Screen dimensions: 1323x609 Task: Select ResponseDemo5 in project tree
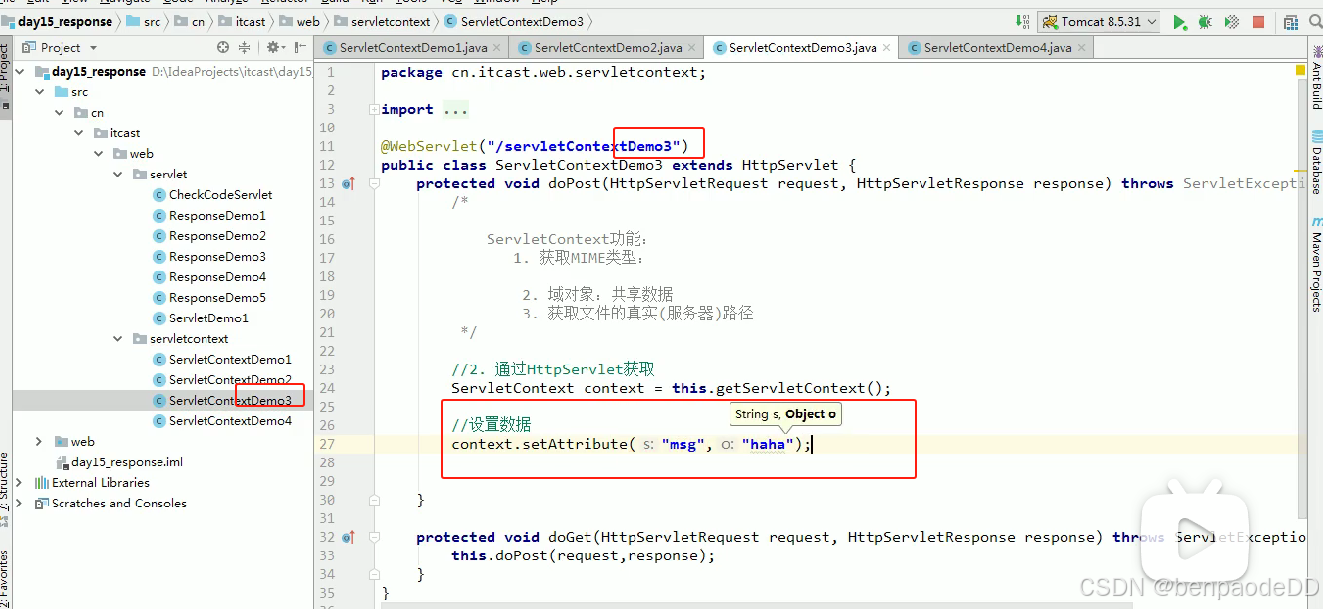(x=209, y=298)
